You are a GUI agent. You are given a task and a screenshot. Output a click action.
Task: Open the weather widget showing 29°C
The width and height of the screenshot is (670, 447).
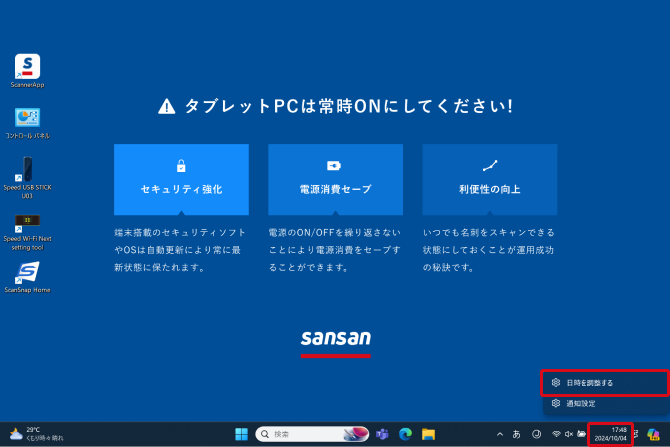coord(36,434)
